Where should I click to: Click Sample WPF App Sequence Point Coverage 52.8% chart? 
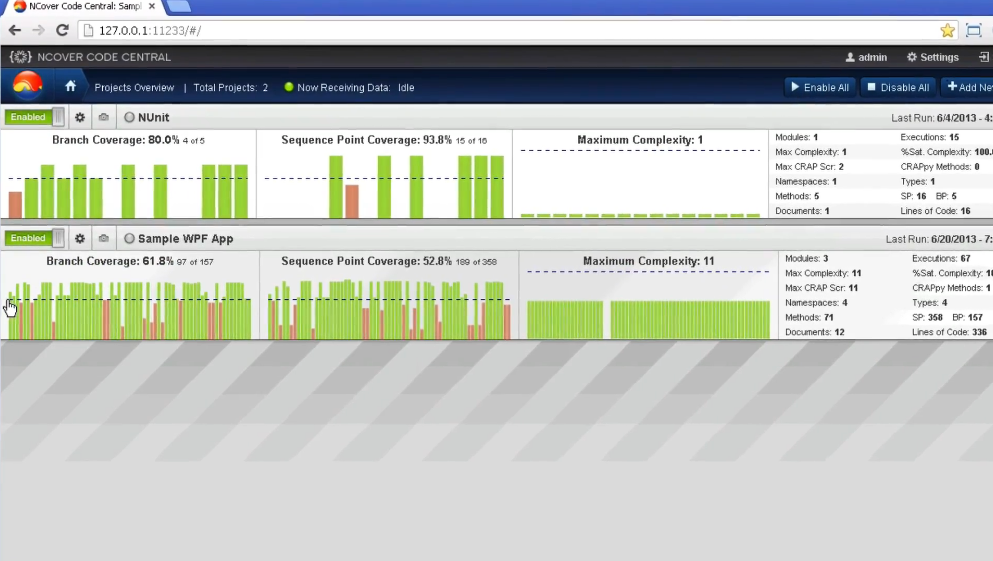pyautogui.click(x=389, y=296)
